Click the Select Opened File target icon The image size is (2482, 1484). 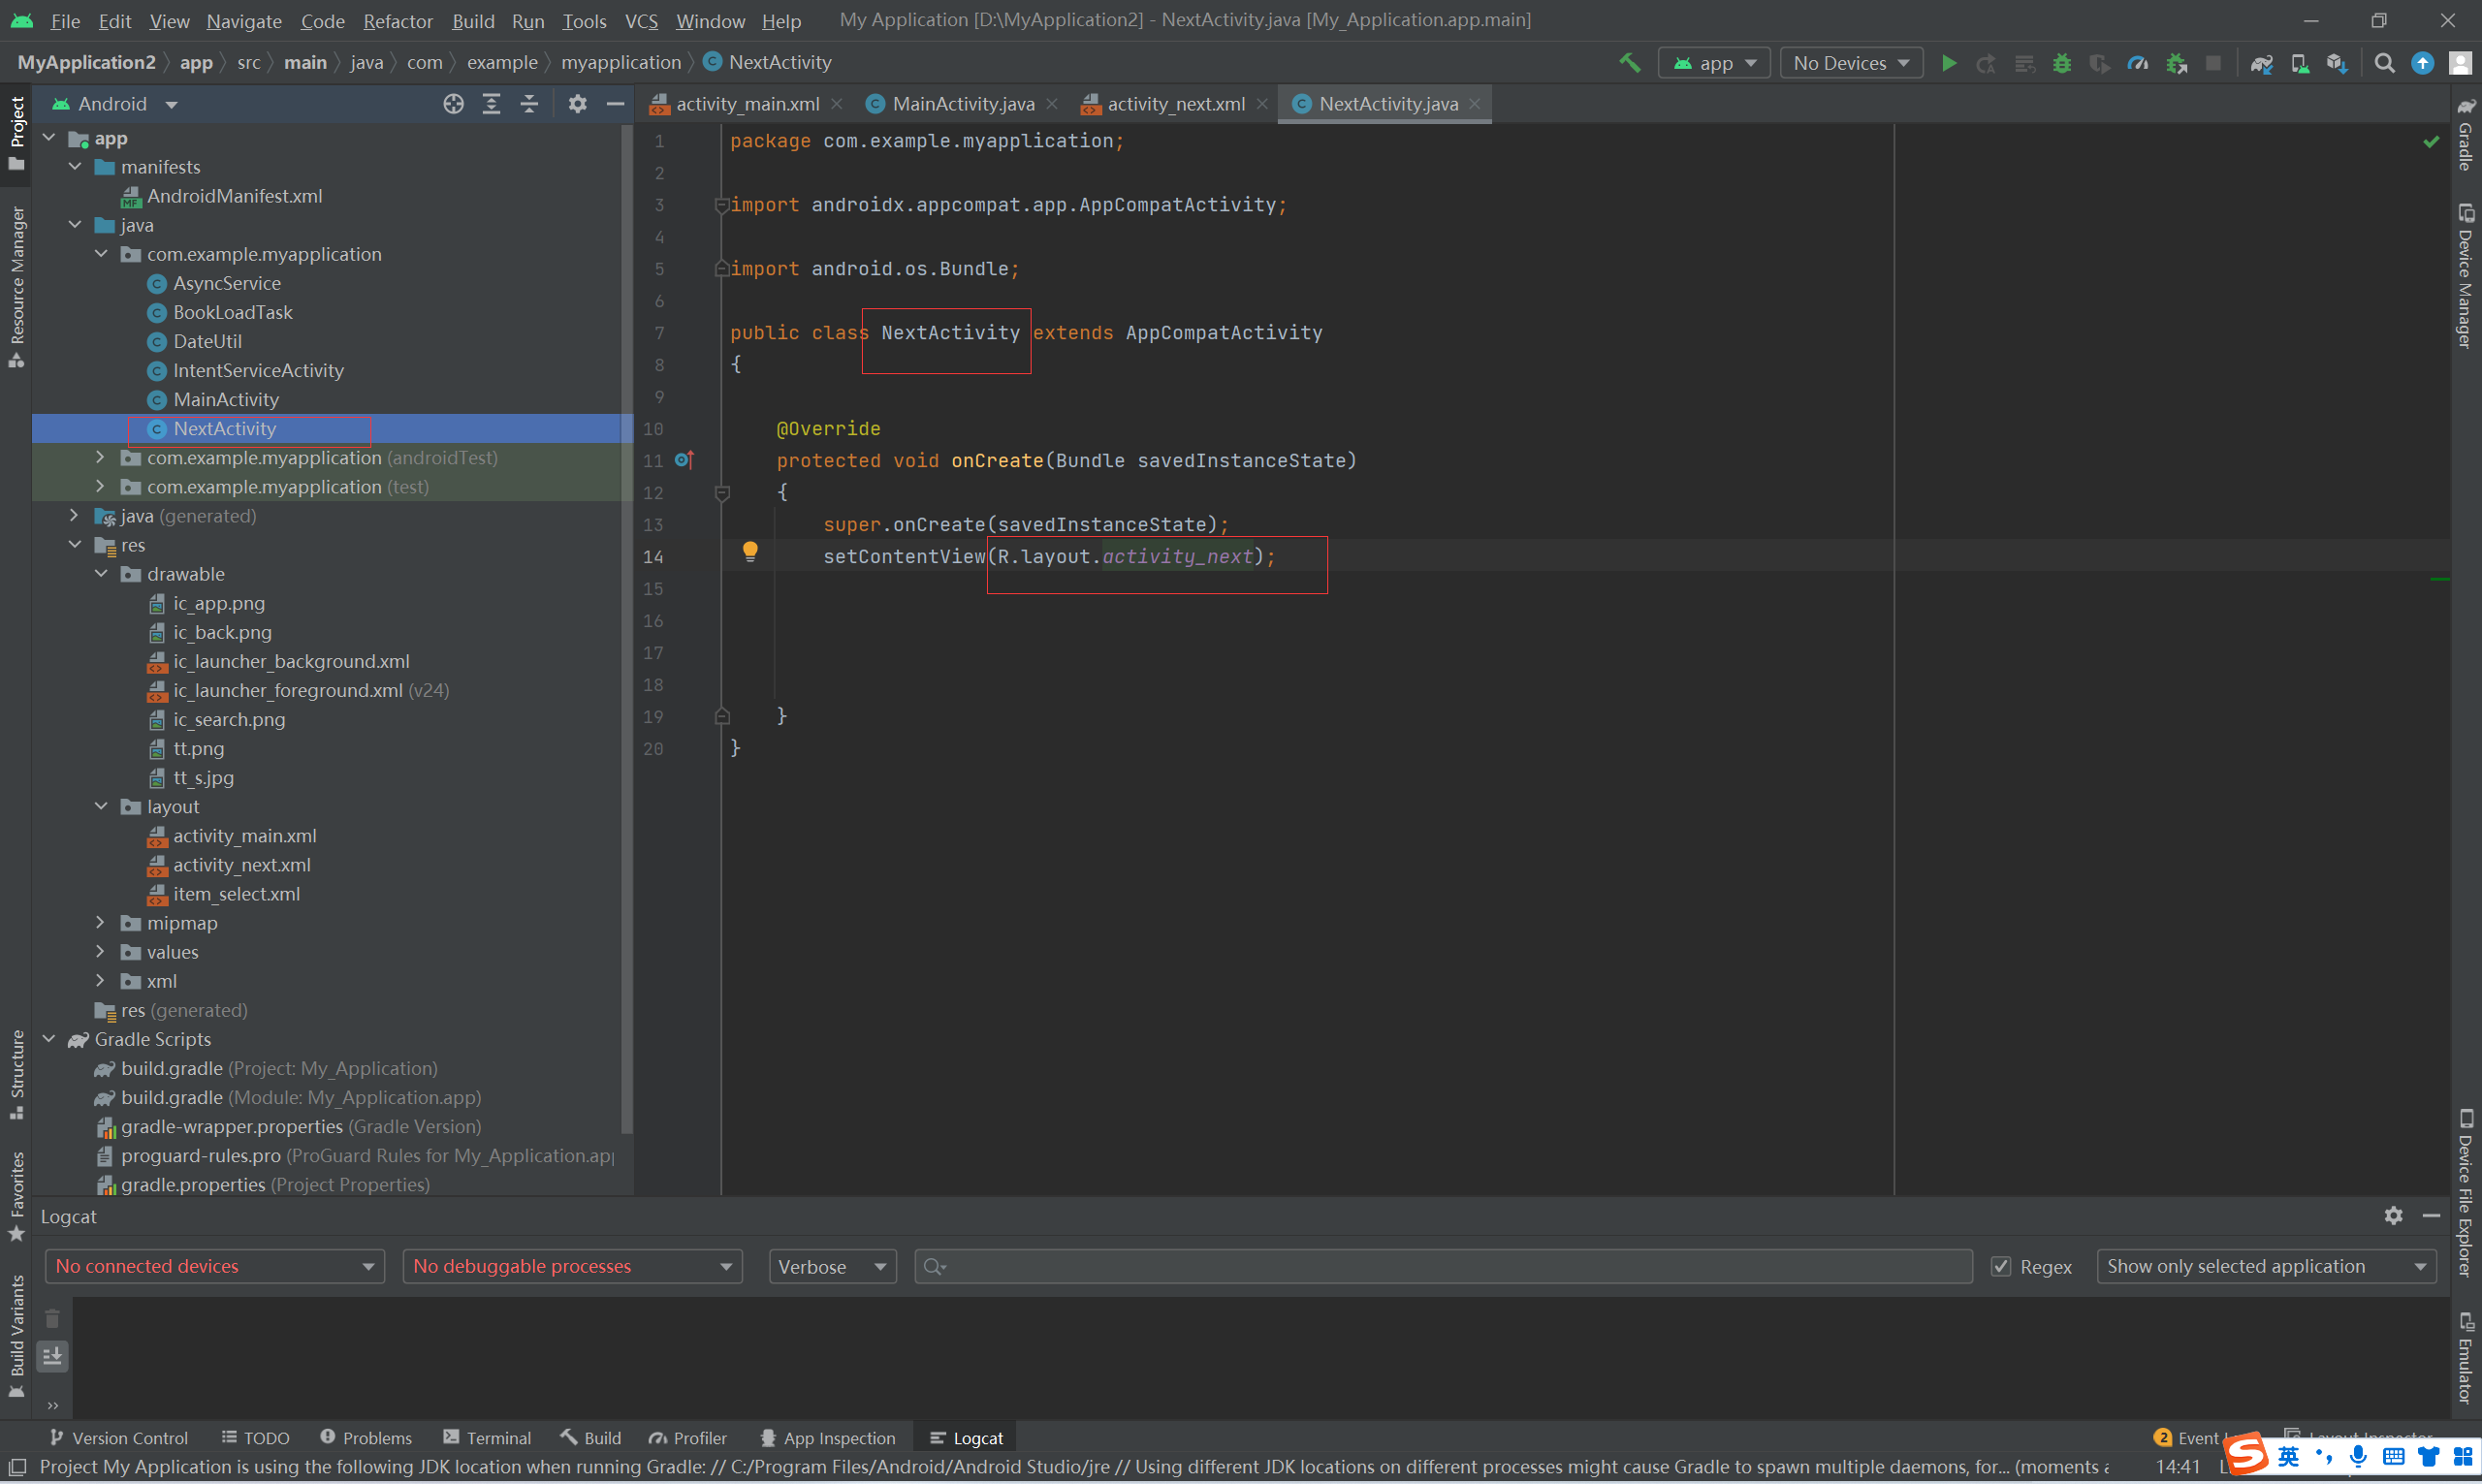click(453, 104)
